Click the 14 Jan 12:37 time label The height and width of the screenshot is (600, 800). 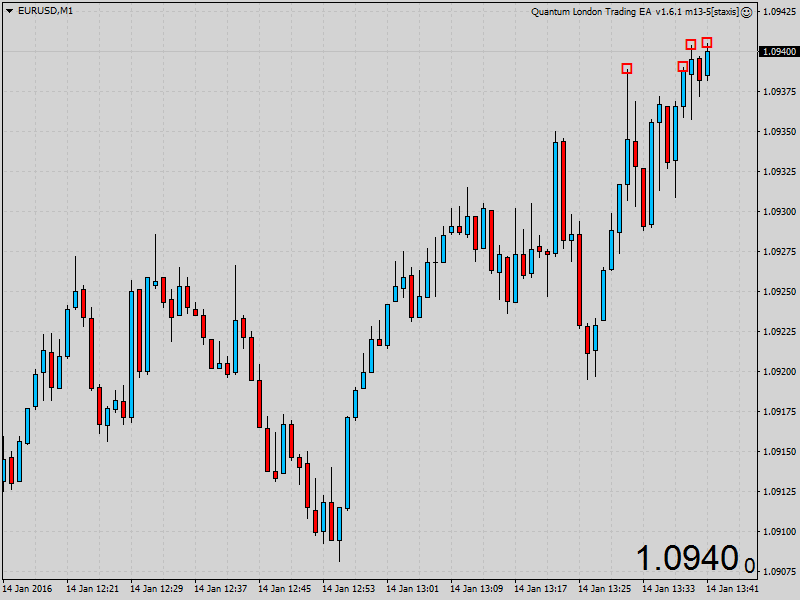click(x=220, y=589)
